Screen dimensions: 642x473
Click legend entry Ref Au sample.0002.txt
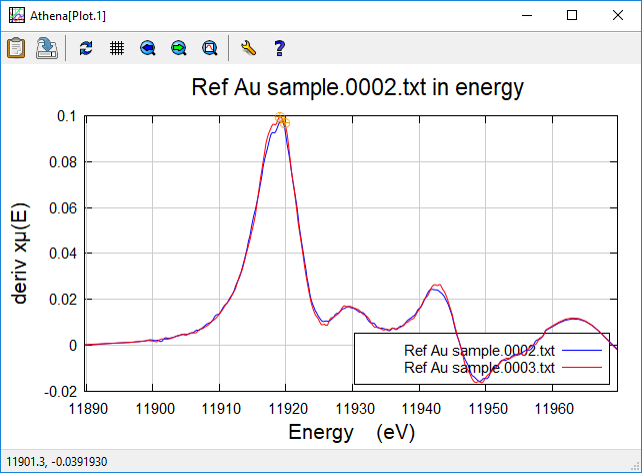pos(479,351)
